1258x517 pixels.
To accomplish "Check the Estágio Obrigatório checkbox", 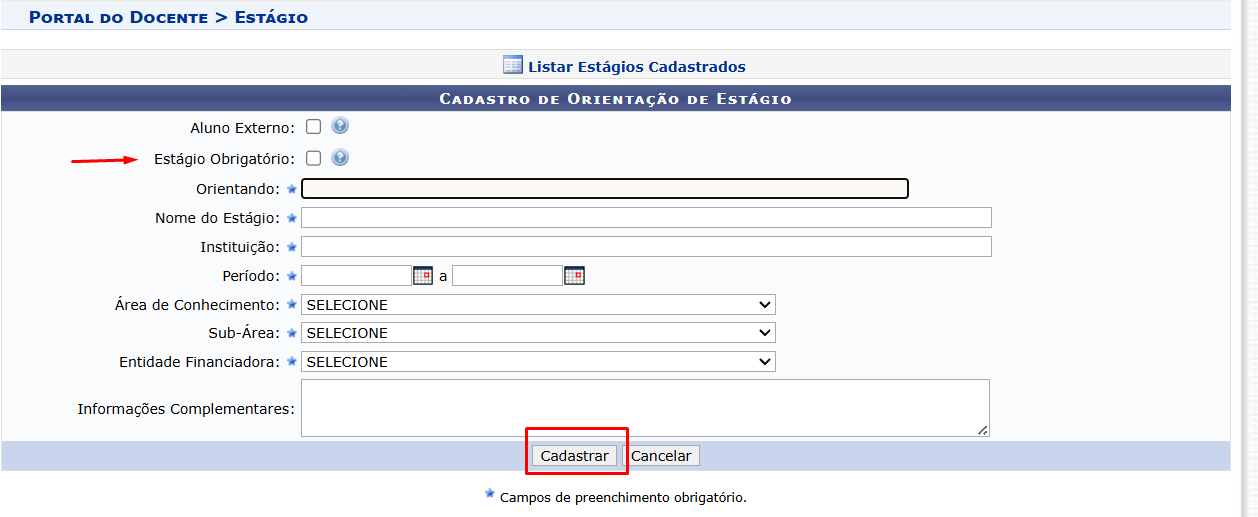I will 313,158.
